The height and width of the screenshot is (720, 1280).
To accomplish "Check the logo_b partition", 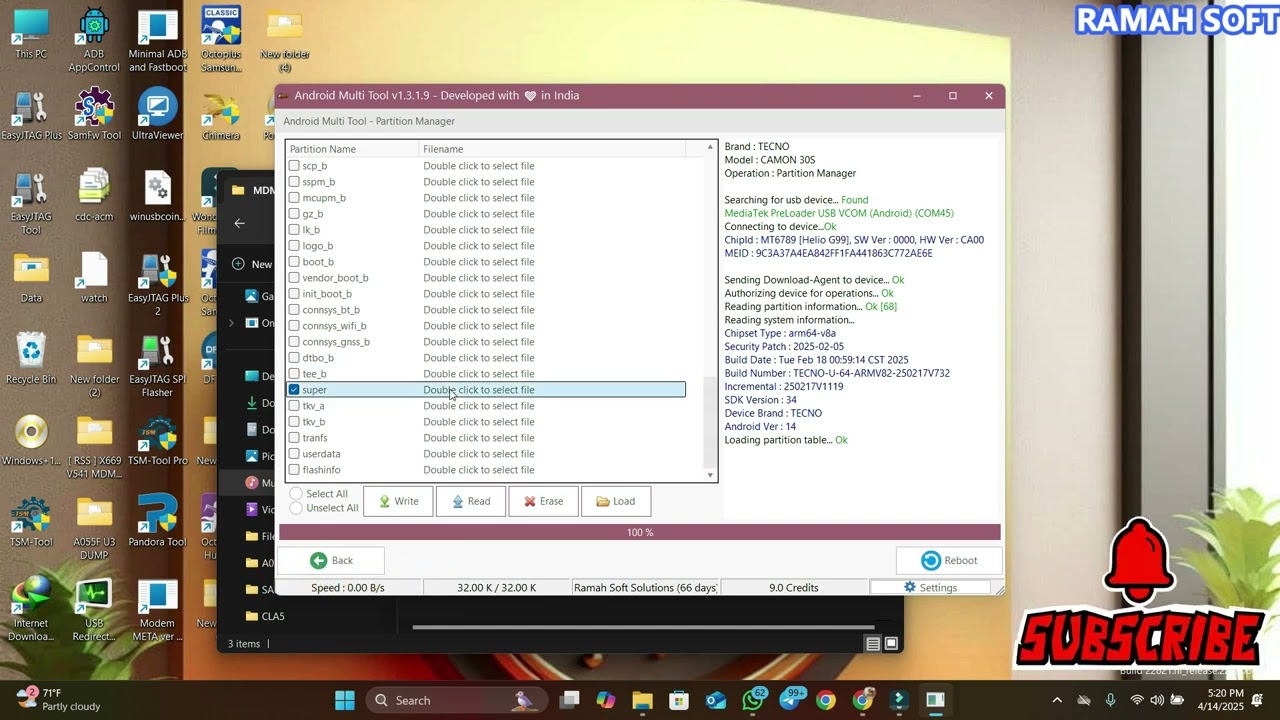I will (294, 246).
